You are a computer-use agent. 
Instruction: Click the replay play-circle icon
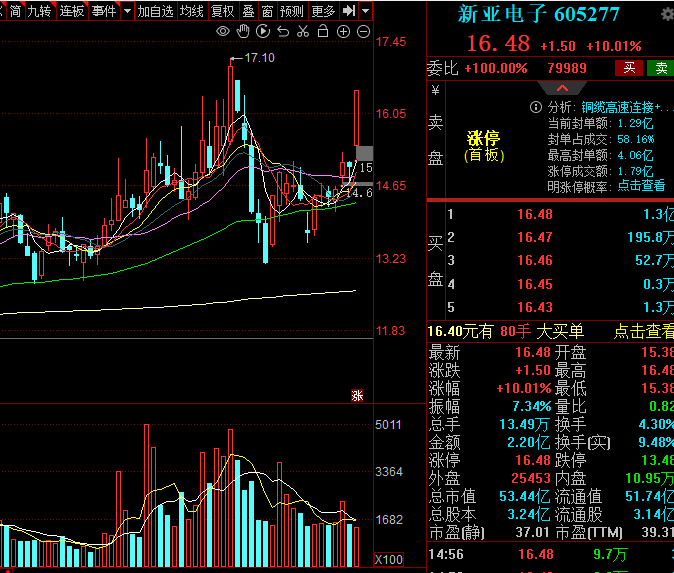point(263,31)
